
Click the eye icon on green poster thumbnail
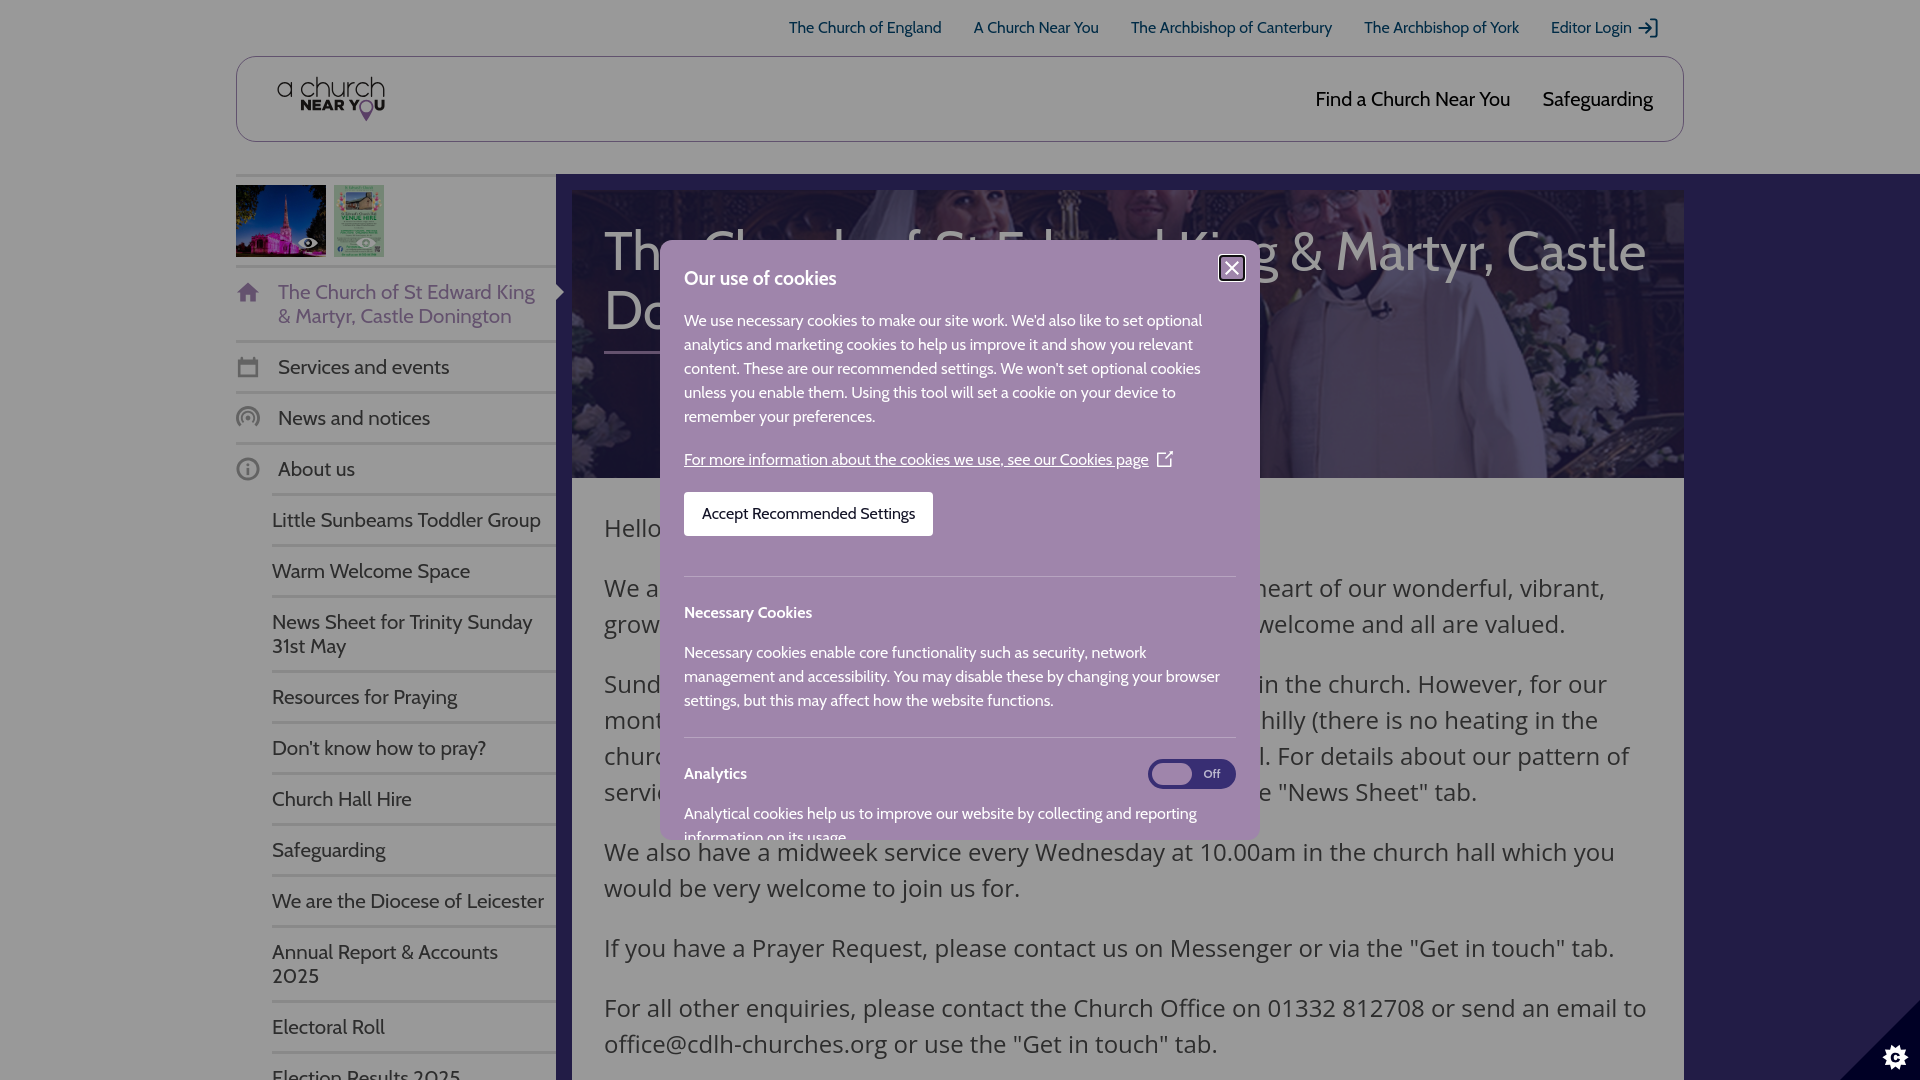(x=365, y=243)
